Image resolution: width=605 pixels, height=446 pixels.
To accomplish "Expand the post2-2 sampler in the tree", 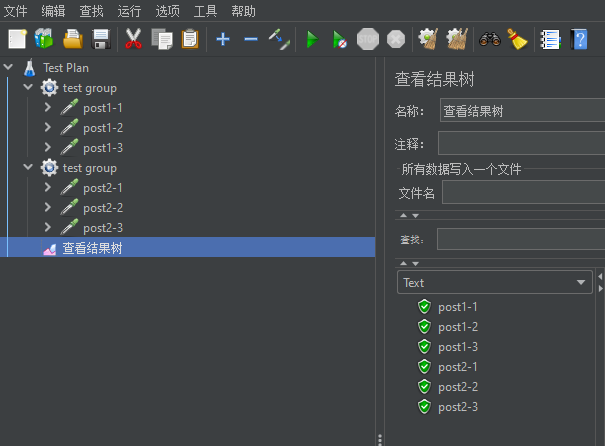I will 47,207.
